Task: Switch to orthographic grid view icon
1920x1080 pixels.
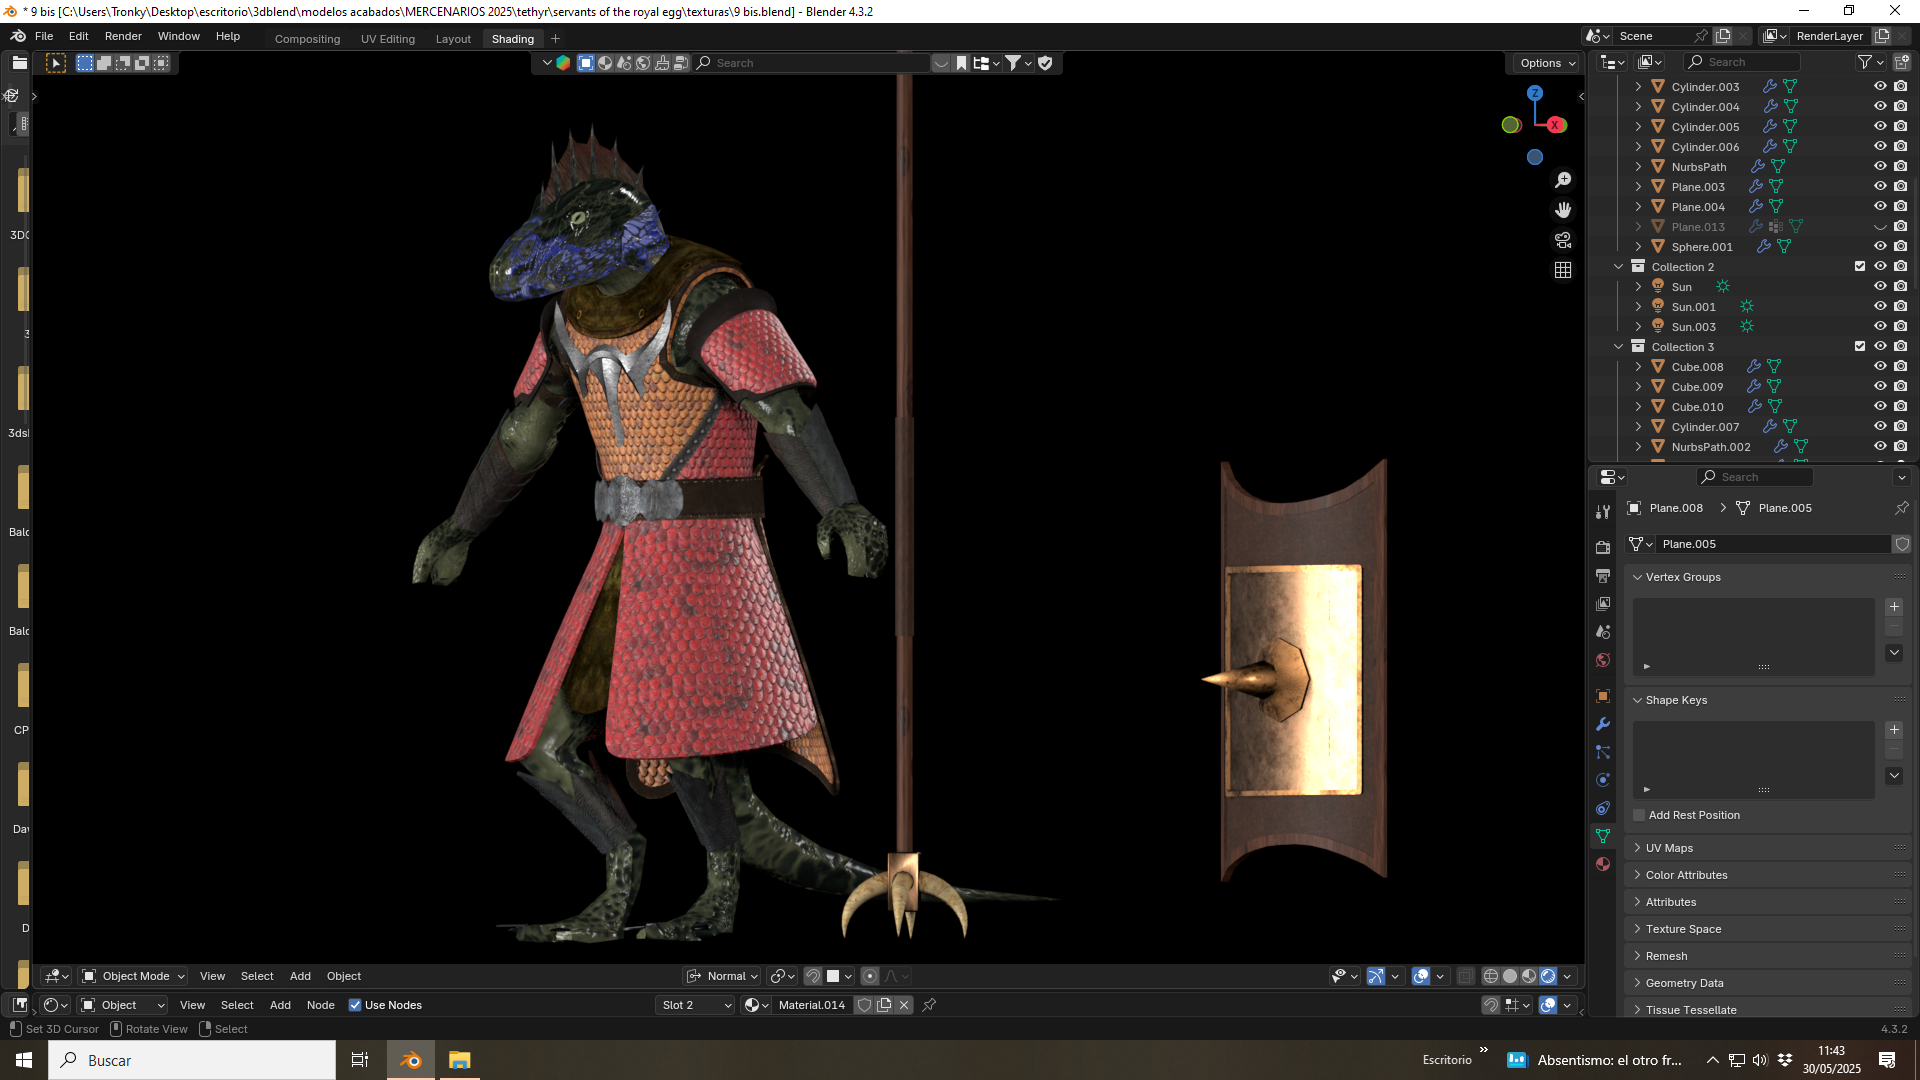Action: pyautogui.click(x=1563, y=270)
